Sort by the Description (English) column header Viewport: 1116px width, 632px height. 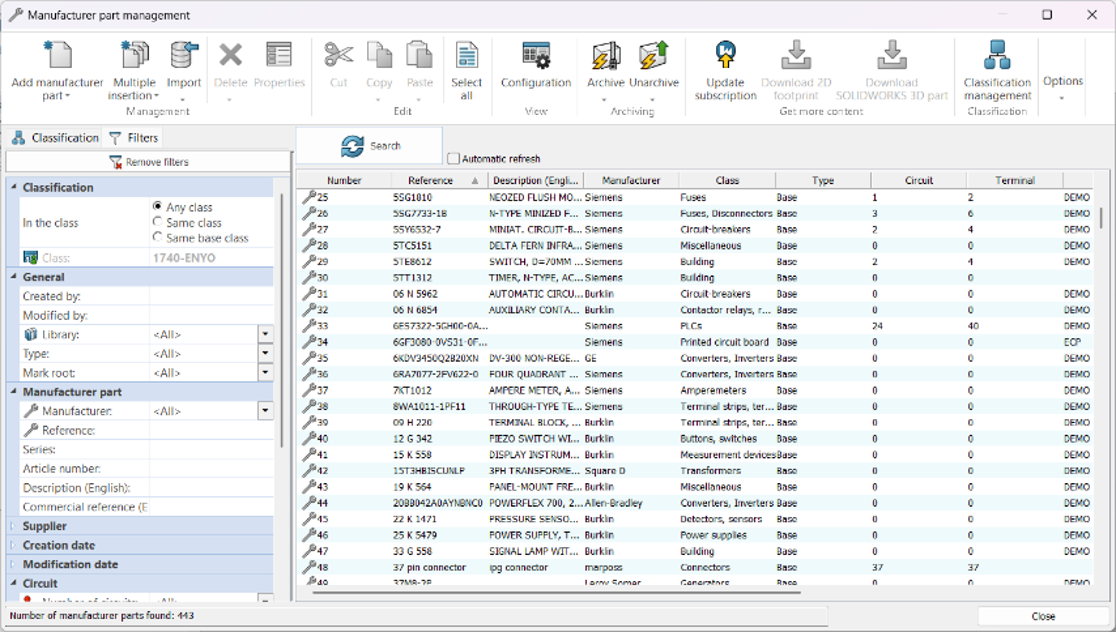pos(535,180)
